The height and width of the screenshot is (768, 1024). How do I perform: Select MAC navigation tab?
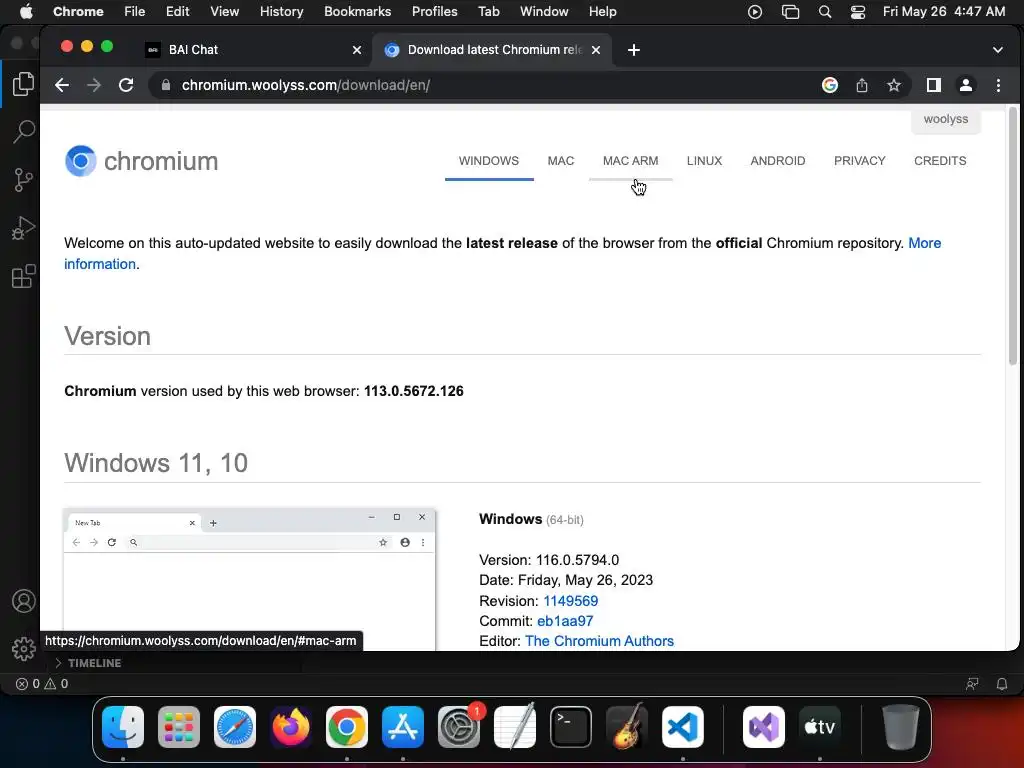(560, 161)
